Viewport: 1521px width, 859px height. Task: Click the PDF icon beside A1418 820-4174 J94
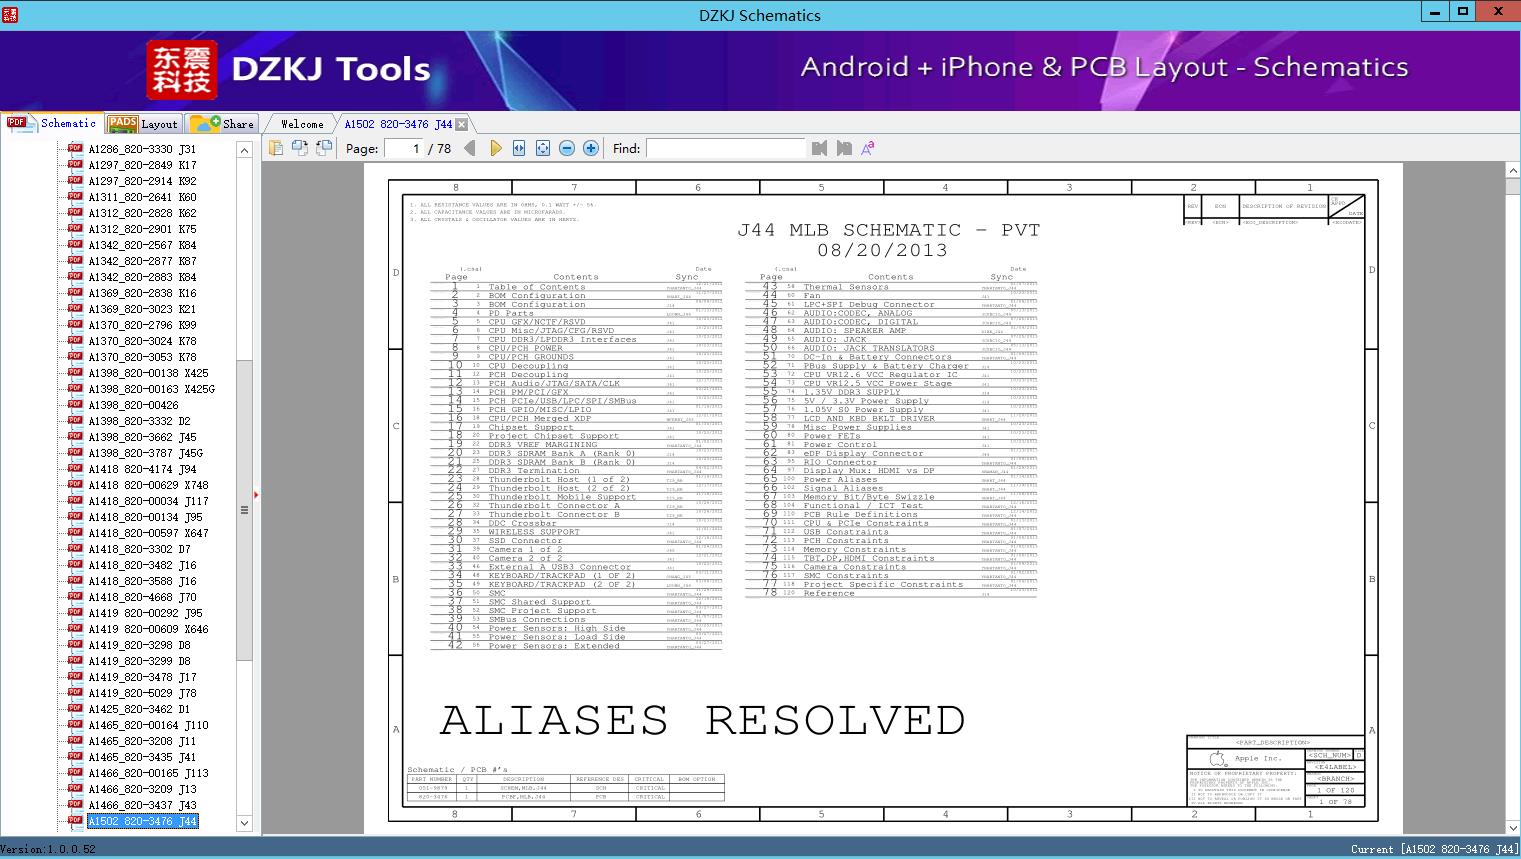(x=75, y=468)
